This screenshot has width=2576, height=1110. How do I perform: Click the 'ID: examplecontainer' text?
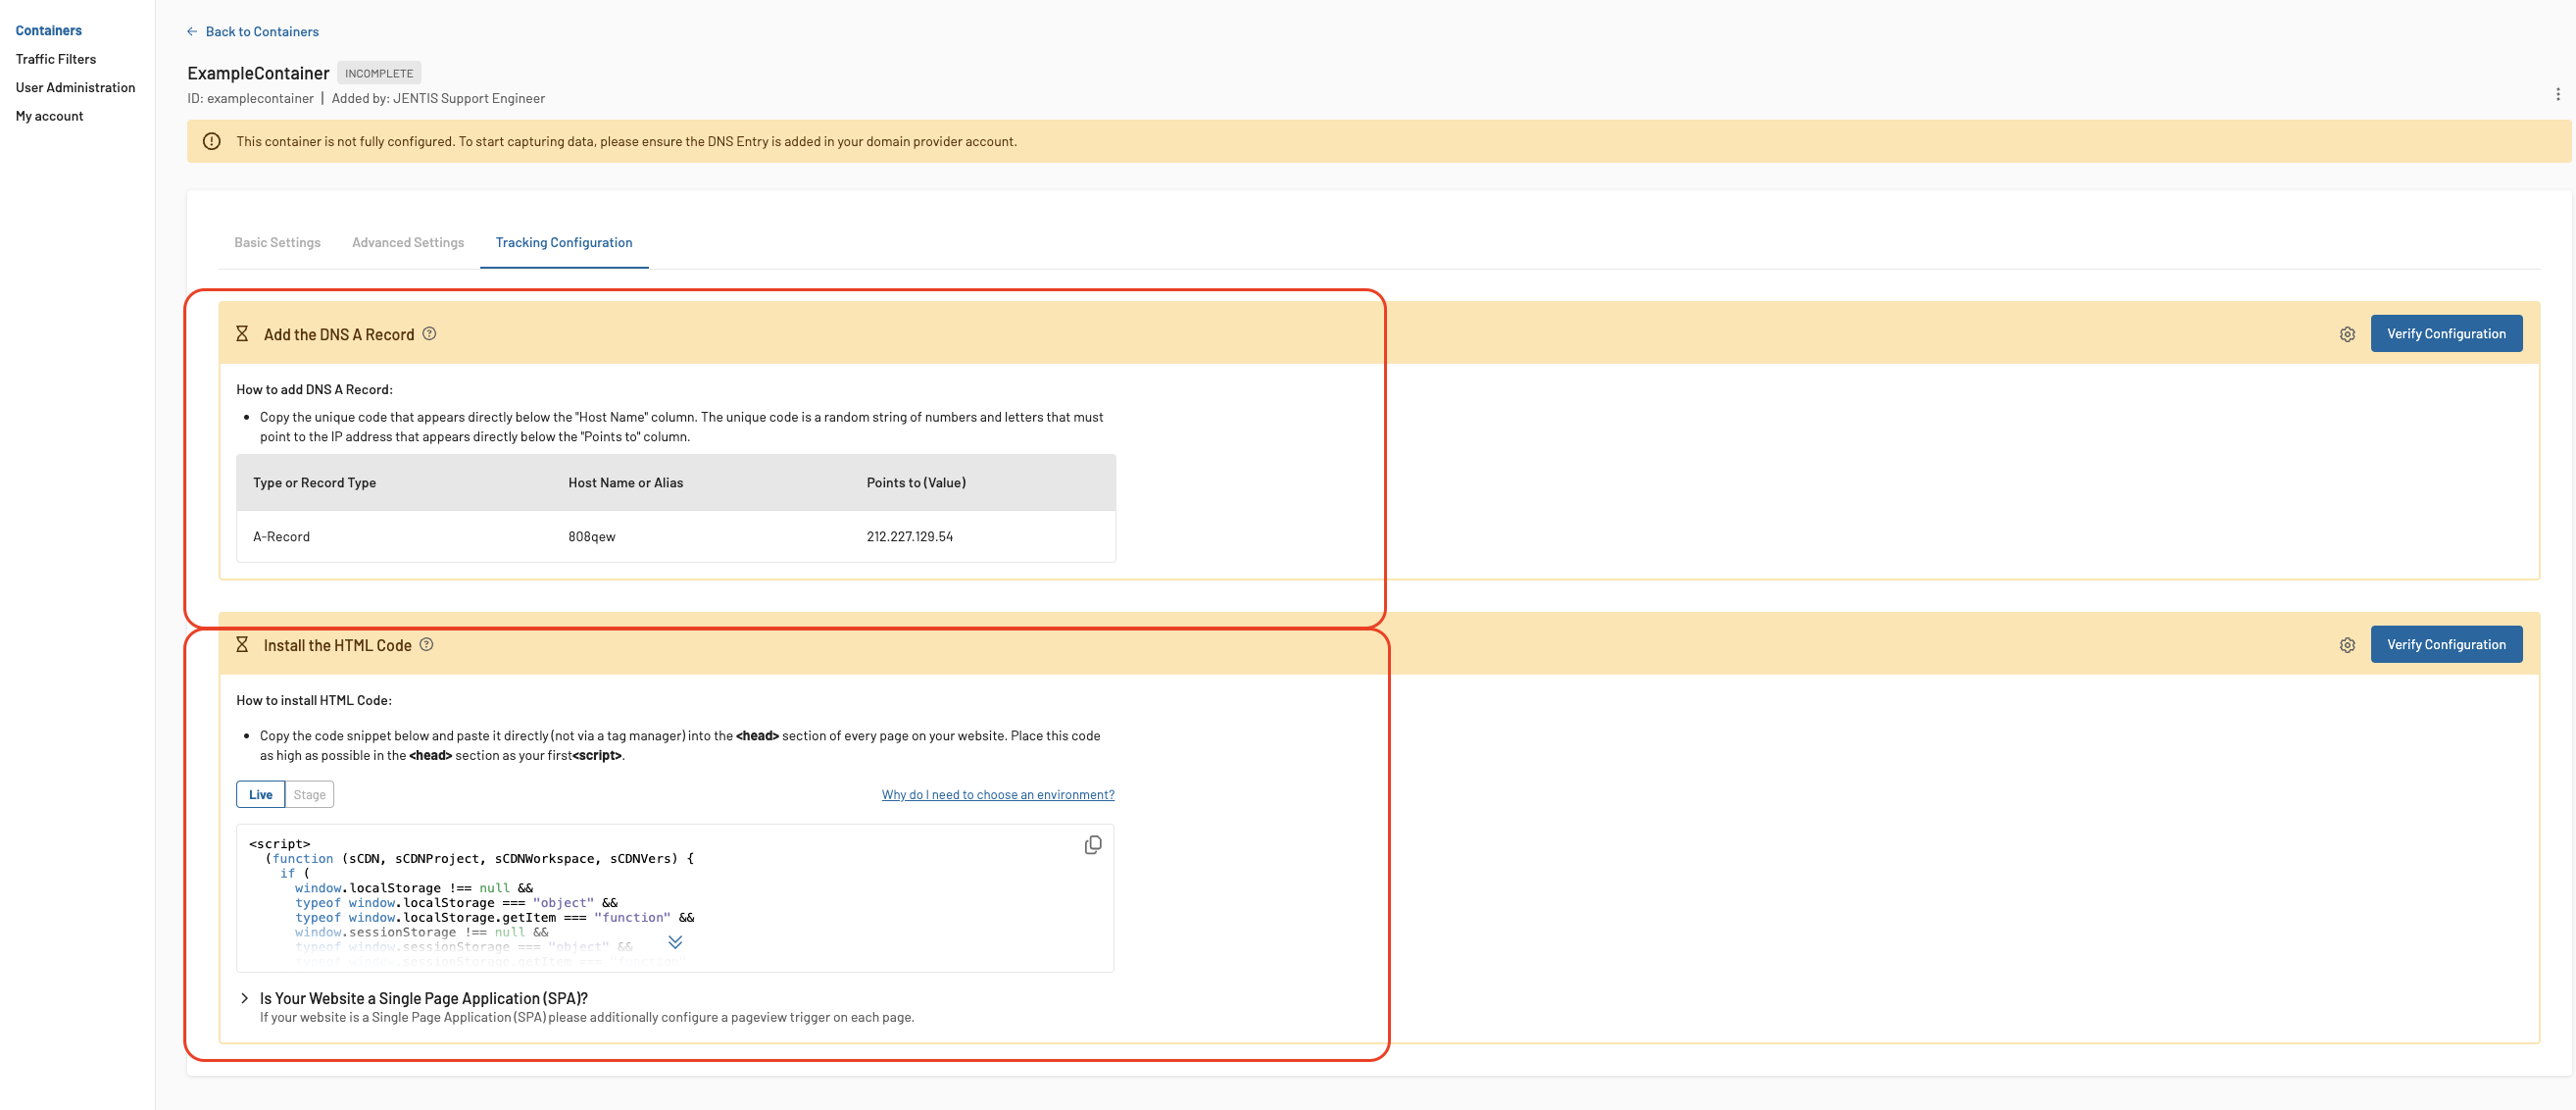(x=250, y=99)
